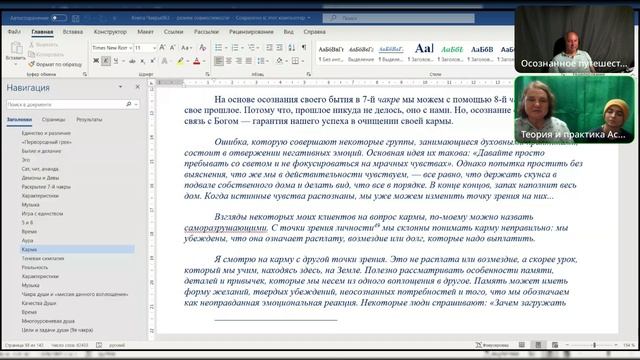Increase font size with the larger A icon
This screenshot has height=360, width=640.
(x=162, y=48)
